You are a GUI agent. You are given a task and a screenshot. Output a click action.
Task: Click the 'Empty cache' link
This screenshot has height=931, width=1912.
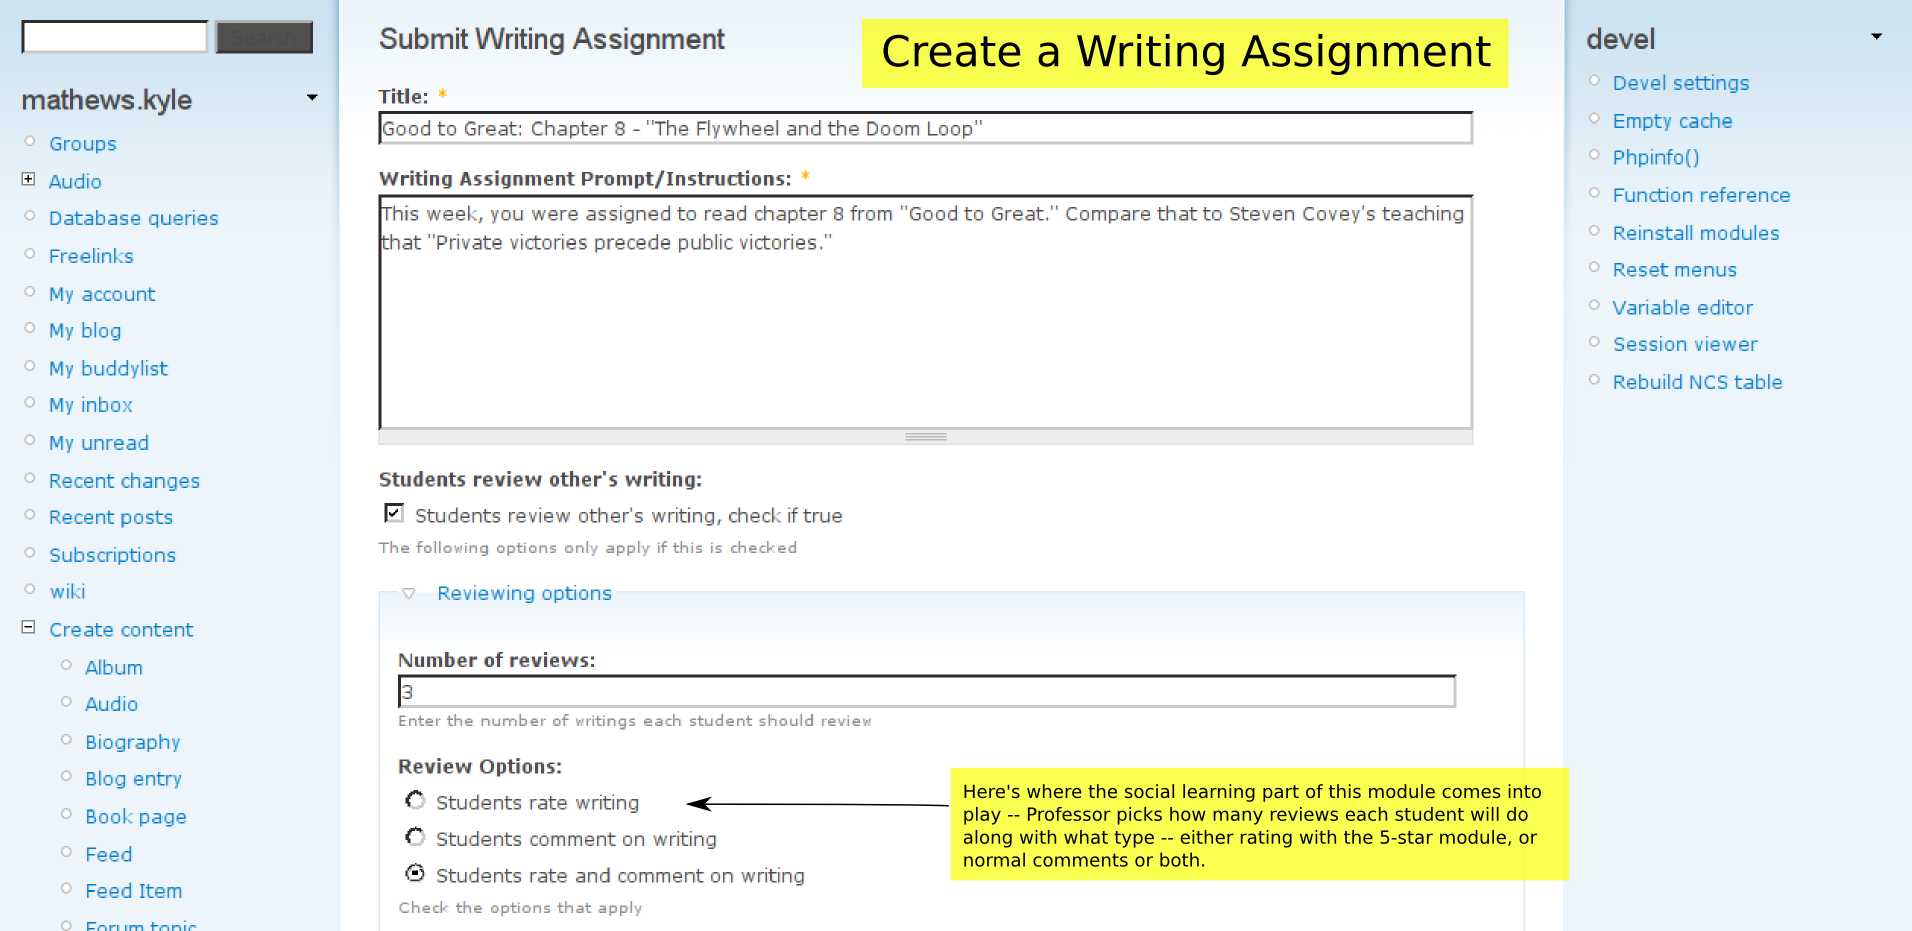coord(1672,120)
